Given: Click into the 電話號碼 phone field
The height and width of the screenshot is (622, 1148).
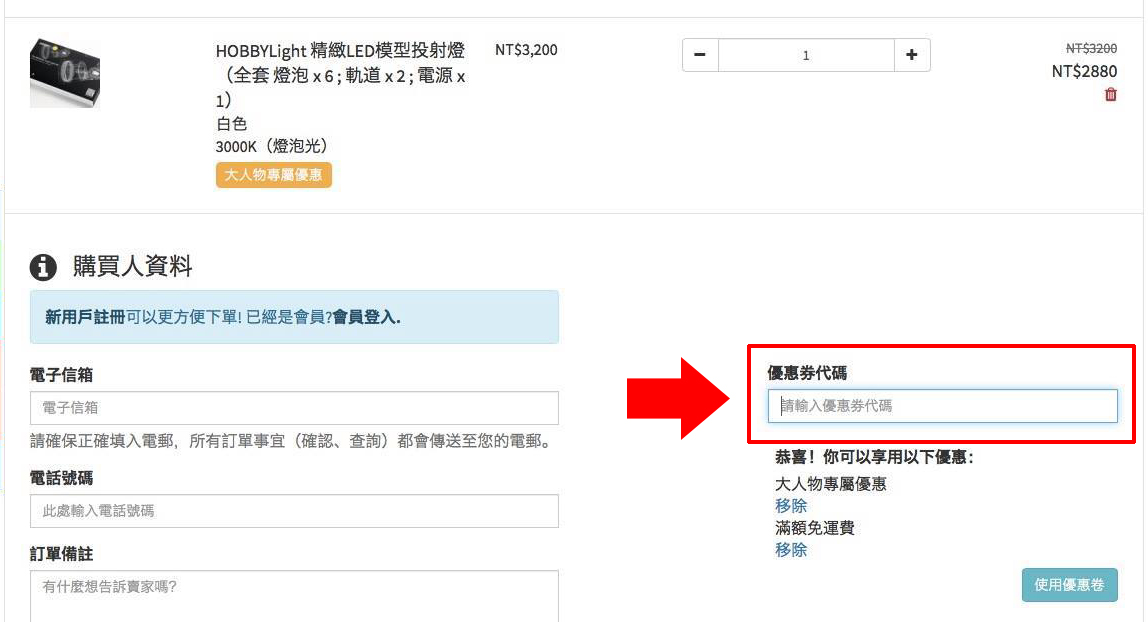Looking at the screenshot, I should tap(294, 511).
